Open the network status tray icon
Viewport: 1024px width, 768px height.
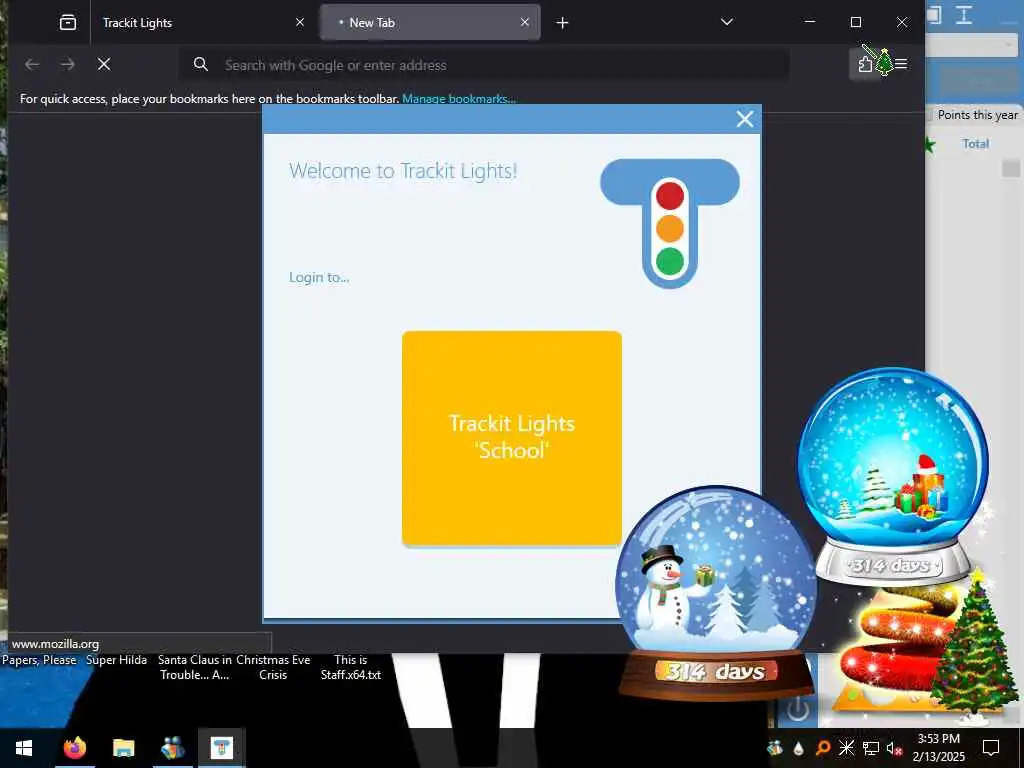[x=871, y=748]
